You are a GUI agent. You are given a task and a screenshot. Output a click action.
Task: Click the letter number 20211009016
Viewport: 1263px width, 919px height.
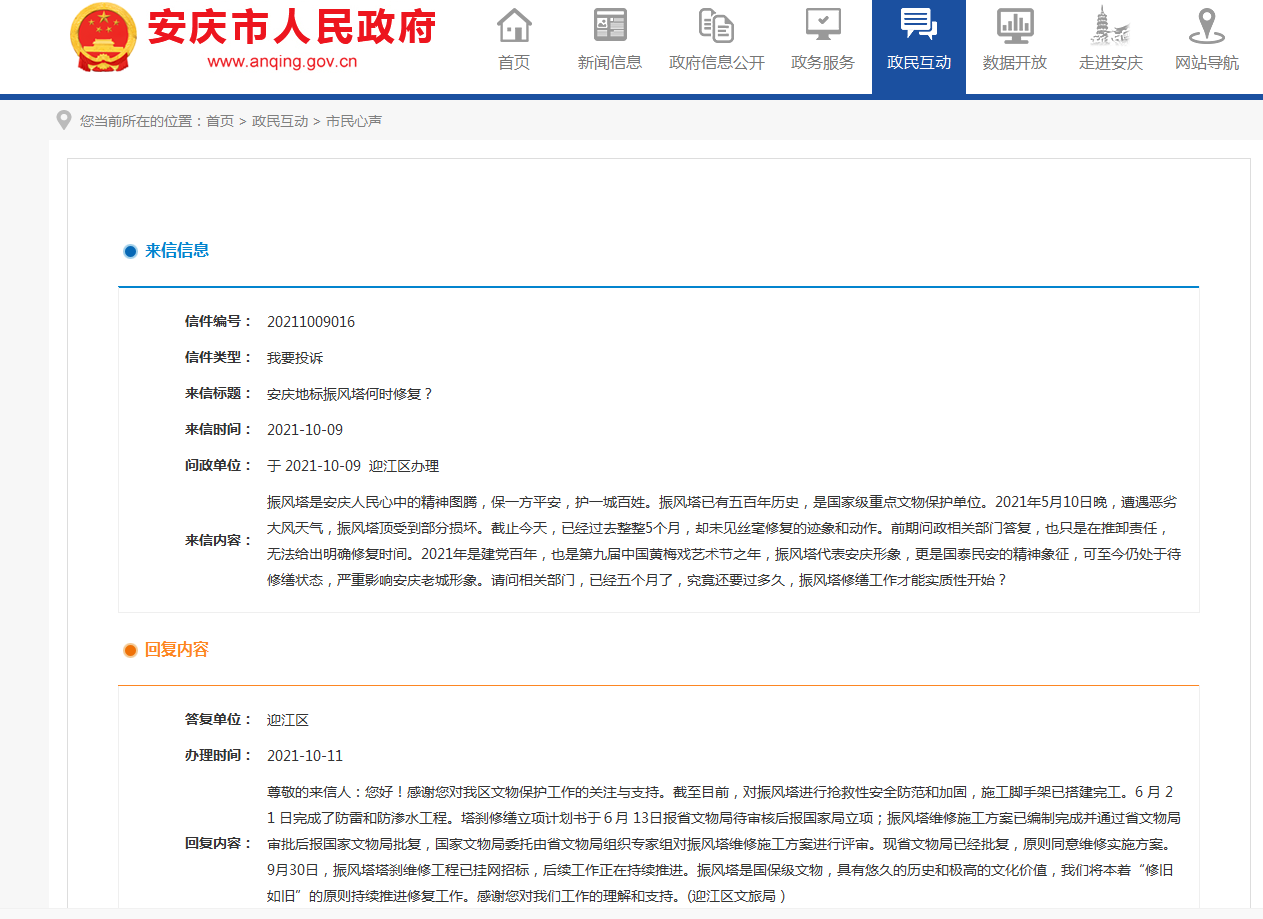(x=311, y=322)
